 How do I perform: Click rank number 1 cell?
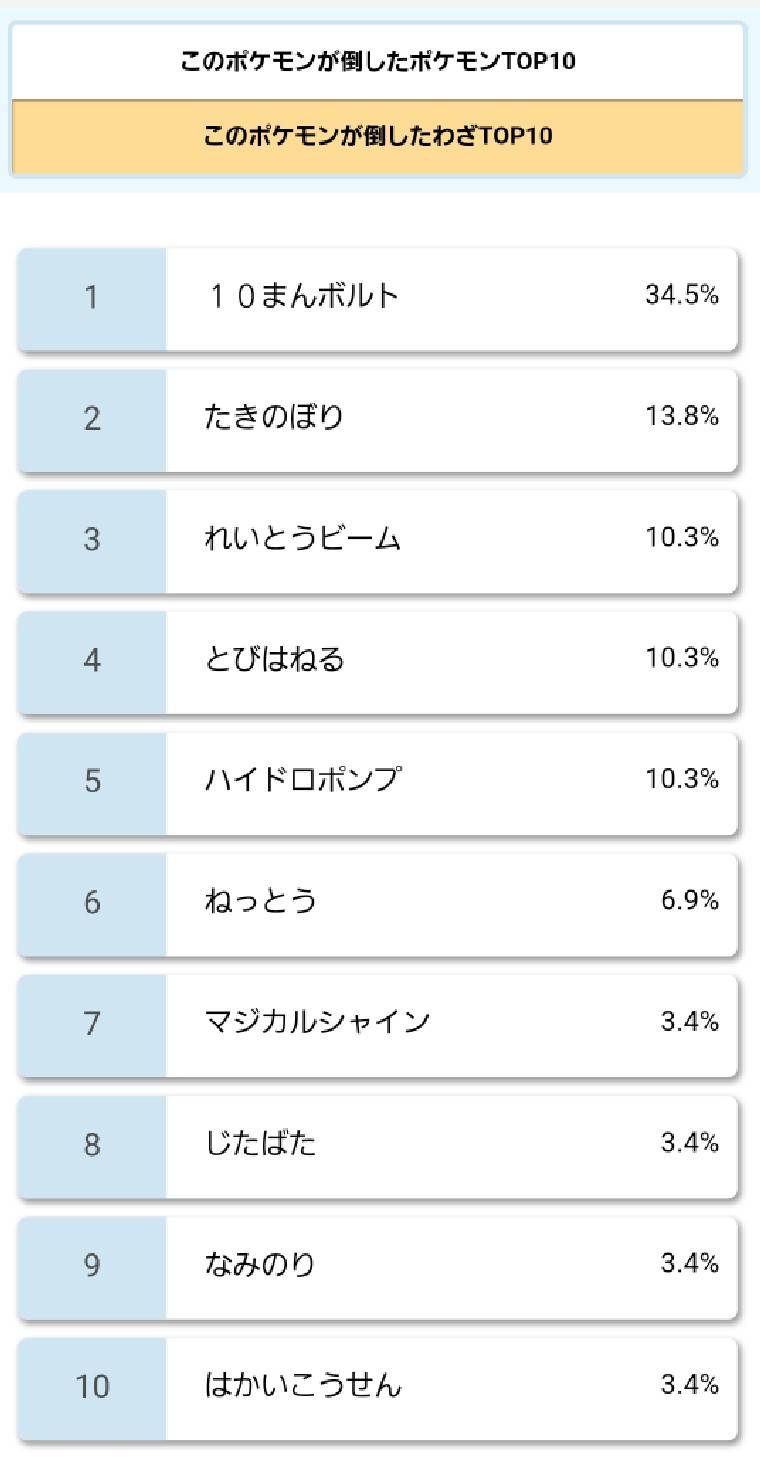[92, 299]
